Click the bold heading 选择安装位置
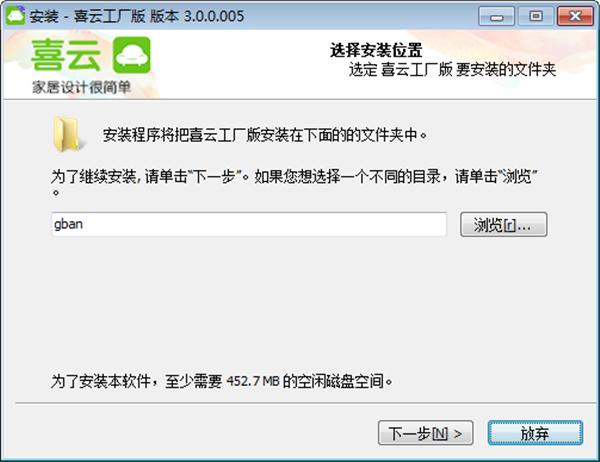600x462 pixels. click(x=376, y=50)
